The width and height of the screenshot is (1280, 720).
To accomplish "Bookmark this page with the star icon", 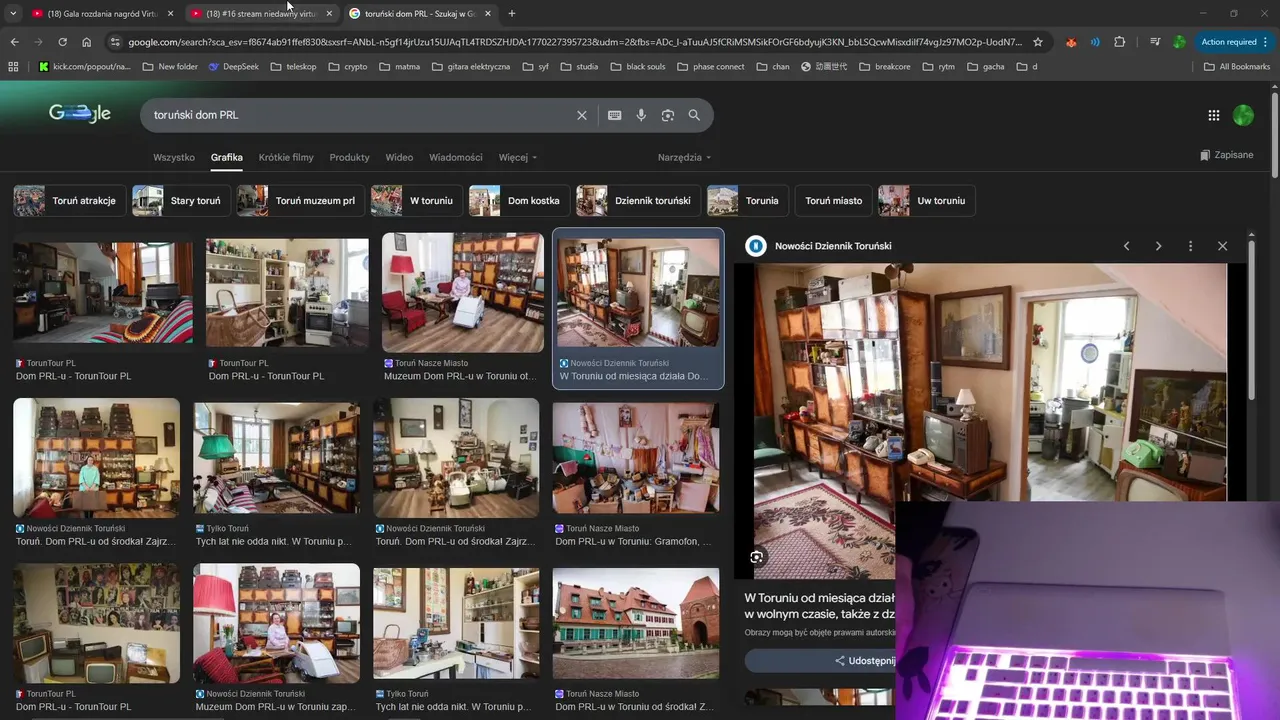I will [x=1038, y=42].
